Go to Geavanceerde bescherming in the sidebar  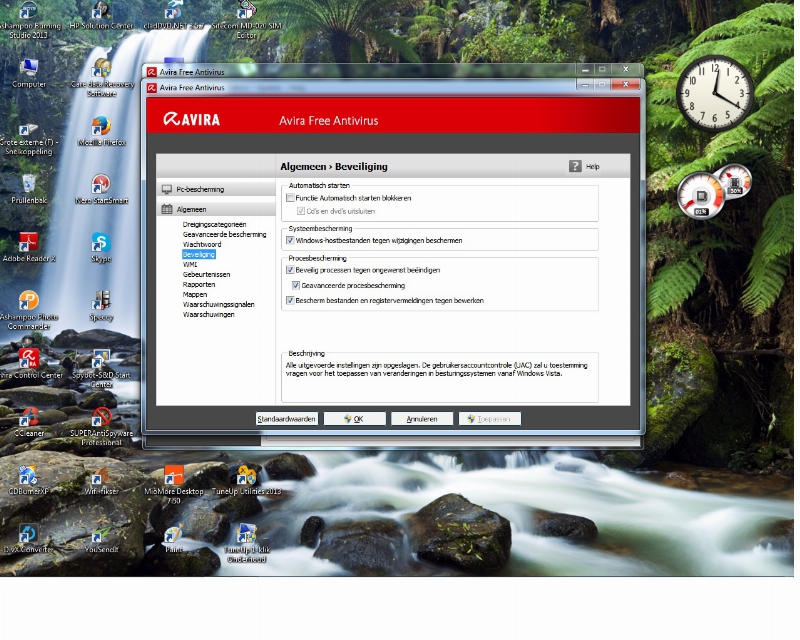[224, 235]
